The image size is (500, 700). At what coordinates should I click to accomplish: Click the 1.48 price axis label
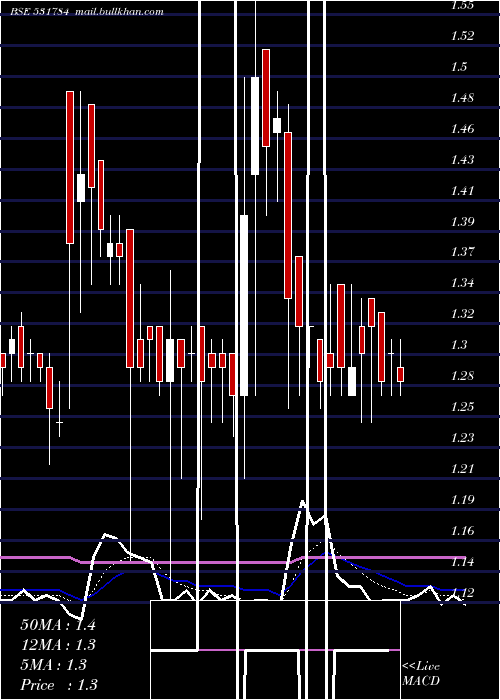pyautogui.click(x=462, y=98)
